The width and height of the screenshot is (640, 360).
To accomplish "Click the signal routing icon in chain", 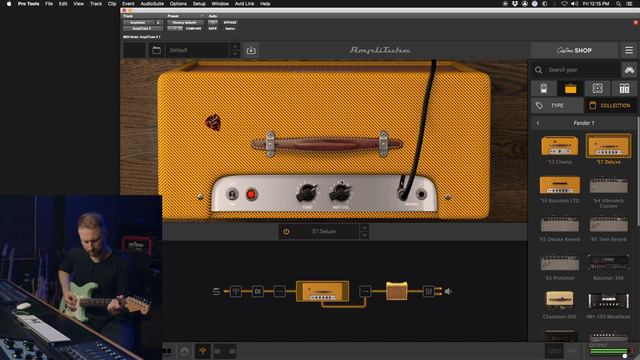I will tap(216, 291).
